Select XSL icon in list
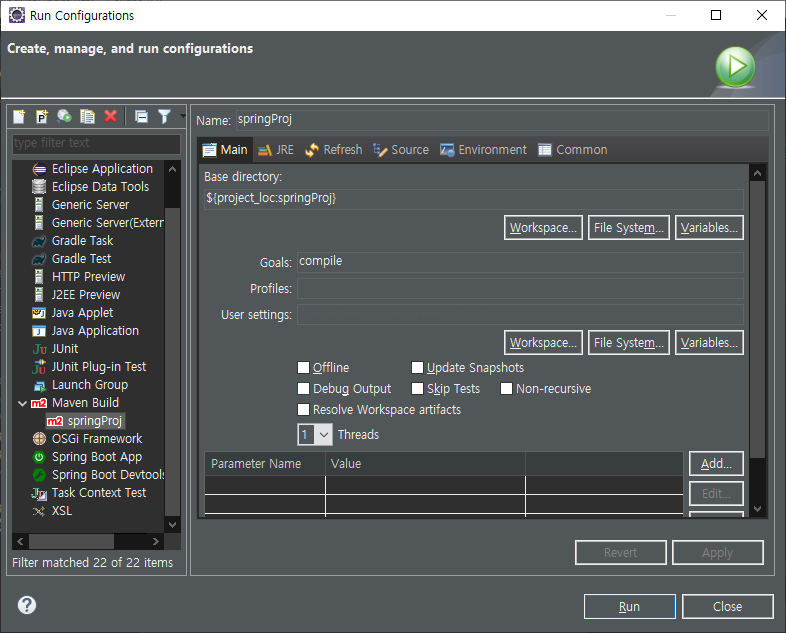 tap(39, 511)
